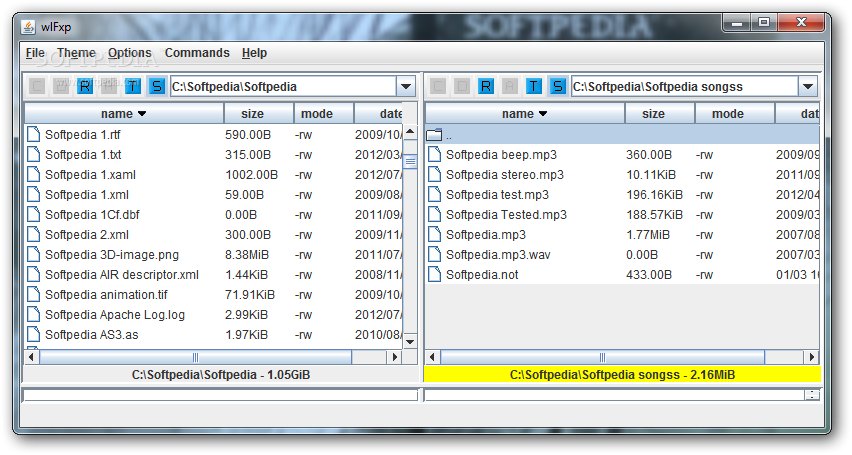Click file icon beside Softpedia 3D-image.png
Screen dimensions: 852x455
coord(34,254)
